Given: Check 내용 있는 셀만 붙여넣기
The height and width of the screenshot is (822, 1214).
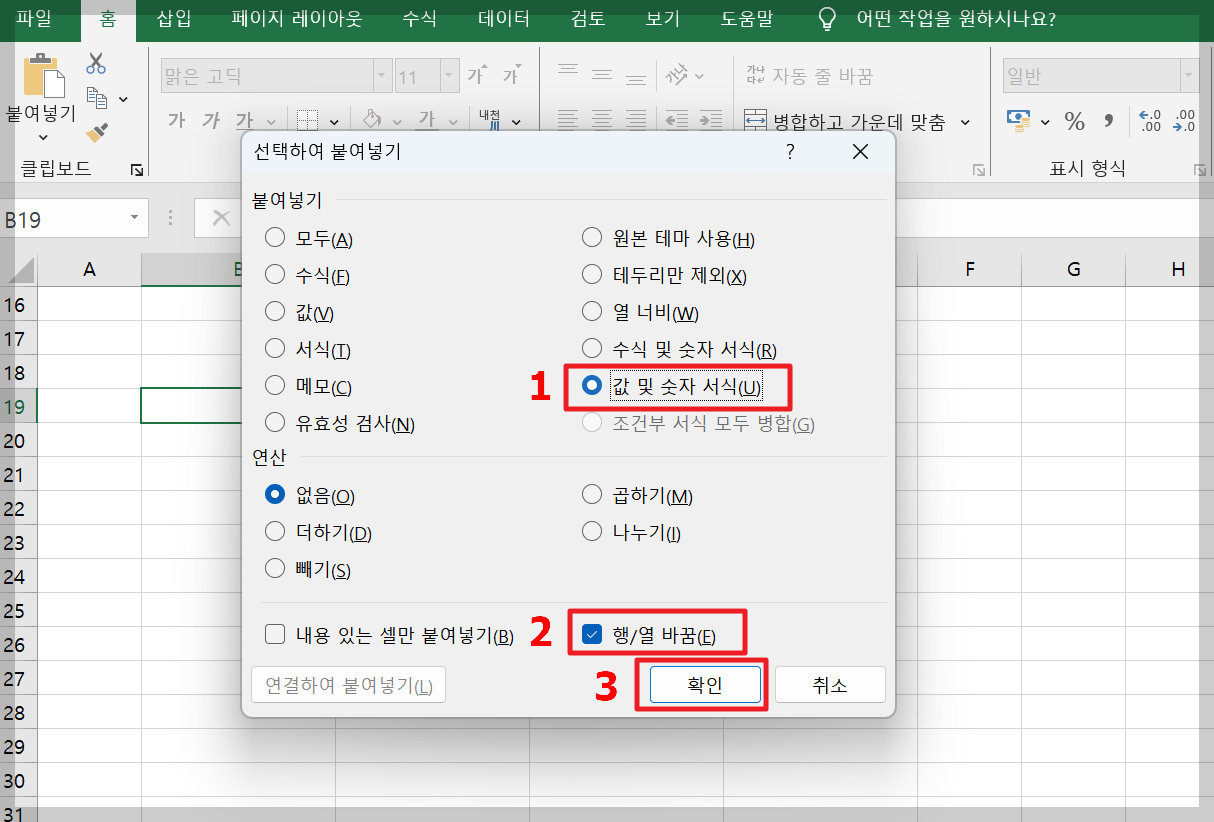Looking at the screenshot, I should [274, 633].
